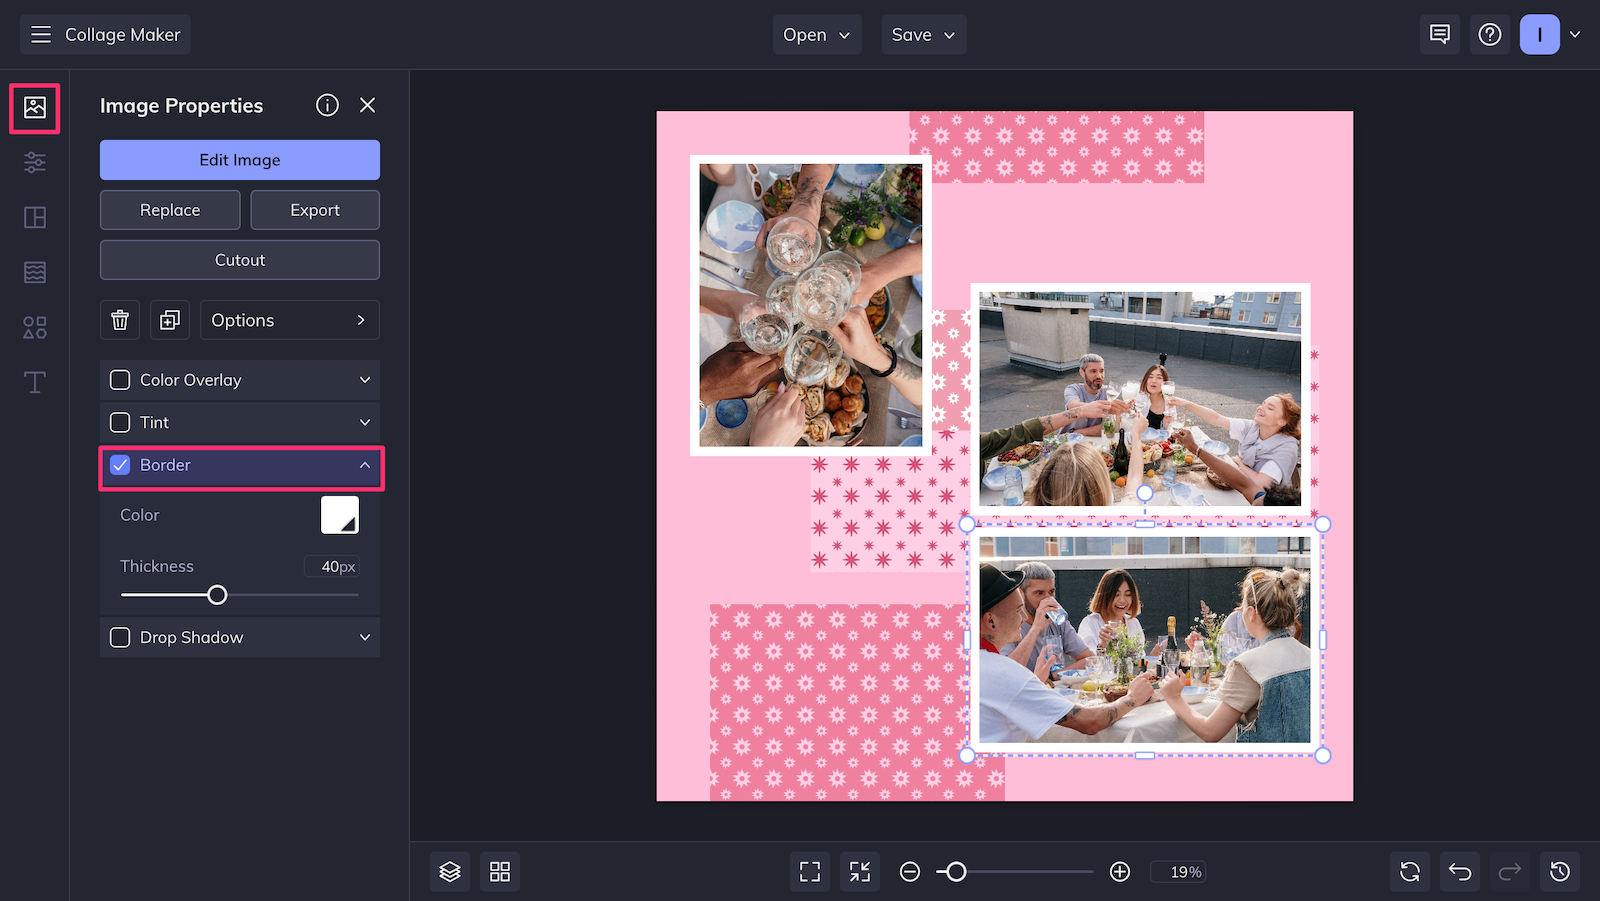Screen dimensions: 1600x901
Task: Click the Cutout button
Action: pos(240,260)
